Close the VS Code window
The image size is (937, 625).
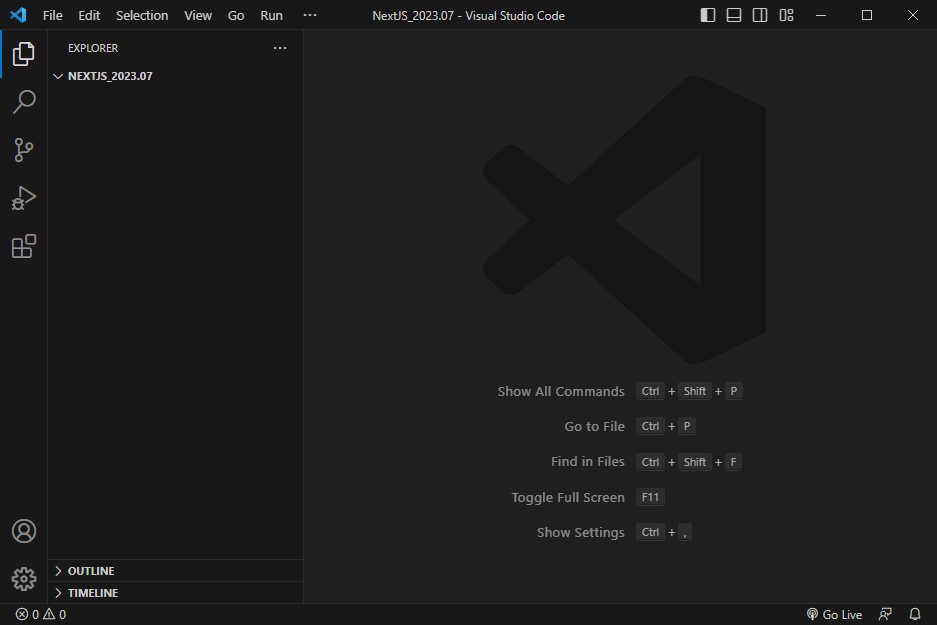912,15
